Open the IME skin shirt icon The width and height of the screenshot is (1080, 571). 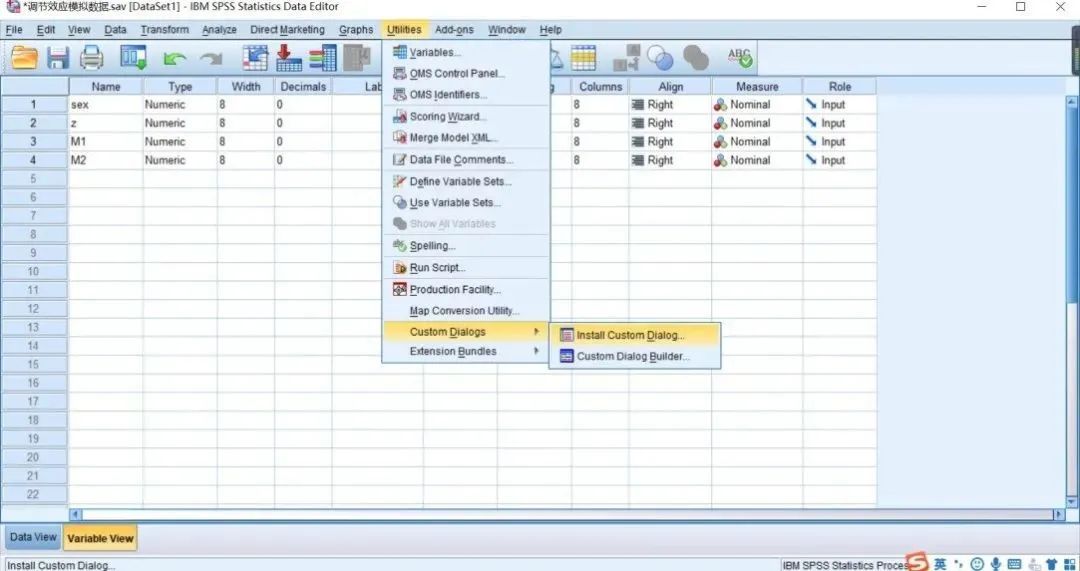(x=1051, y=564)
